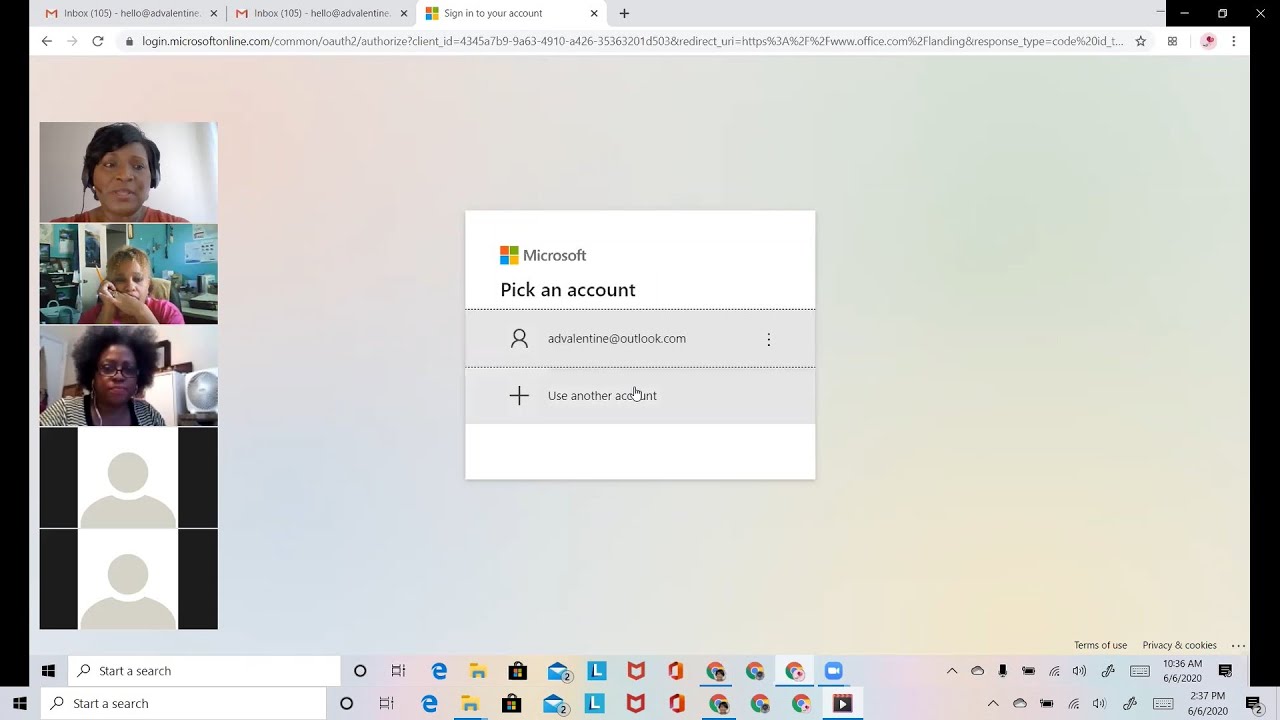
Task: Click the ellipsis next to Privacy & cookies
Action: (1238, 645)
